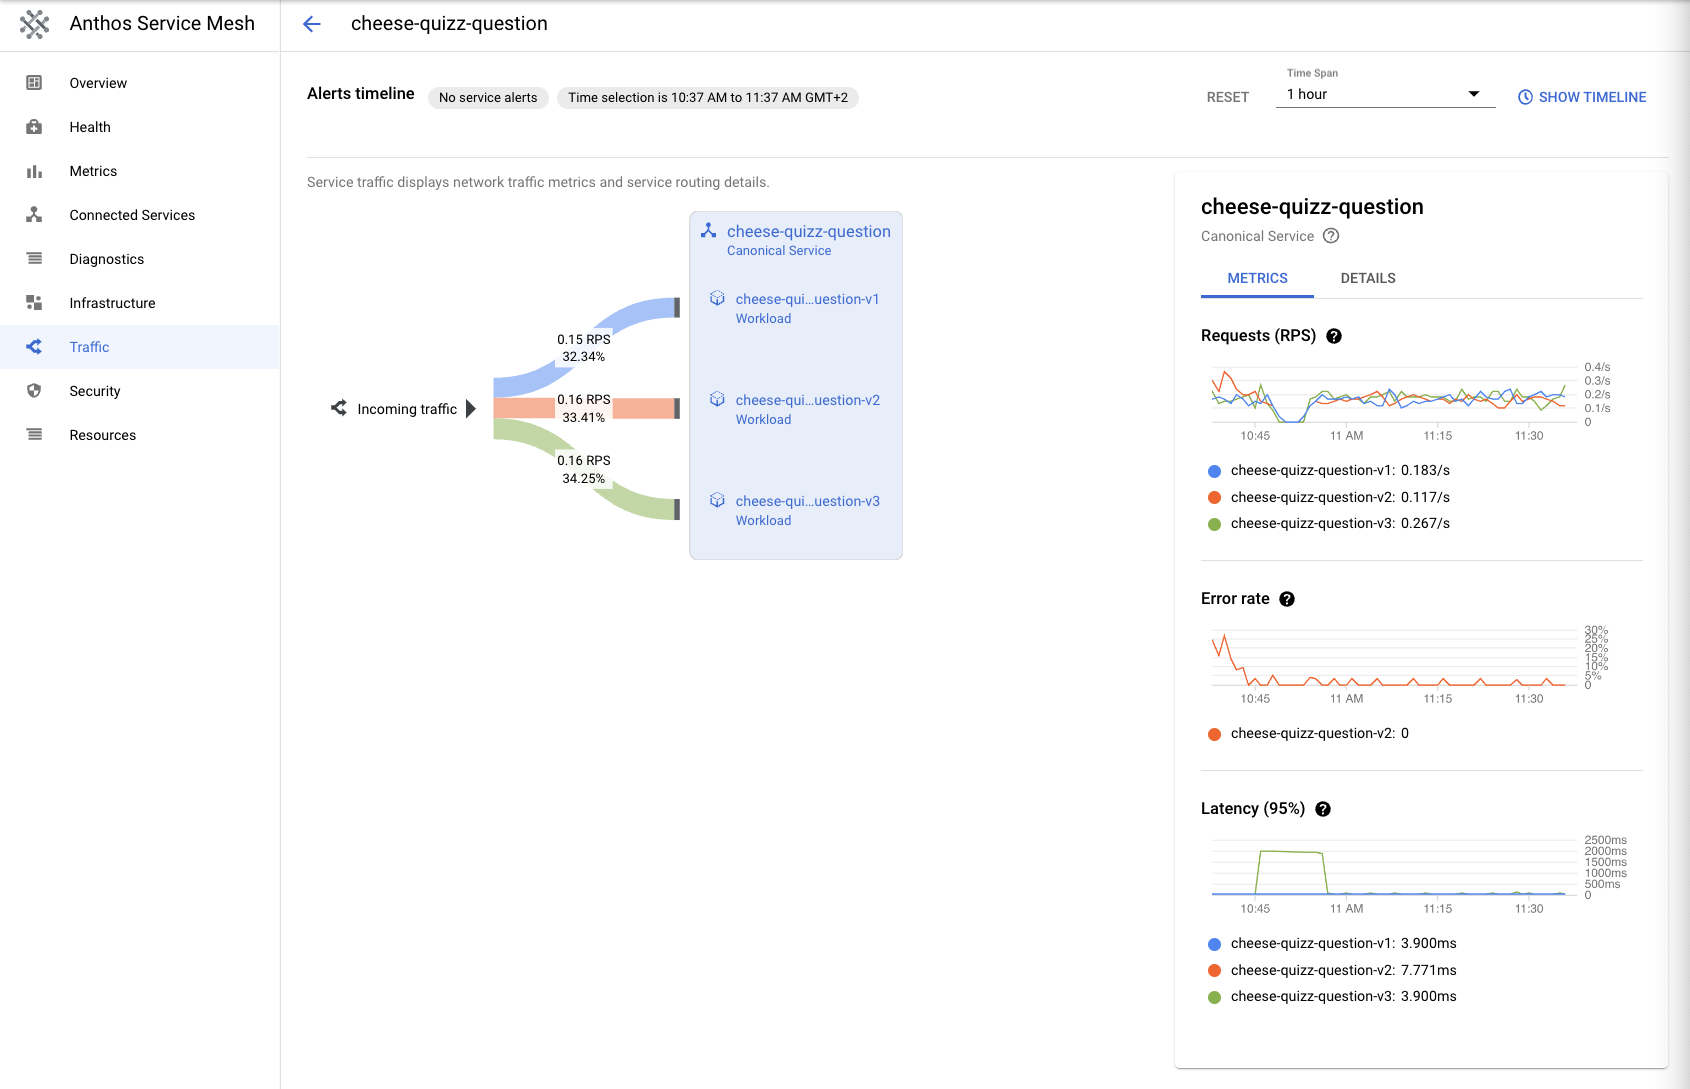Click the Infrastructure sidebar icon
This screenshot has width=1690, height=1089.
tap(34, 303)
